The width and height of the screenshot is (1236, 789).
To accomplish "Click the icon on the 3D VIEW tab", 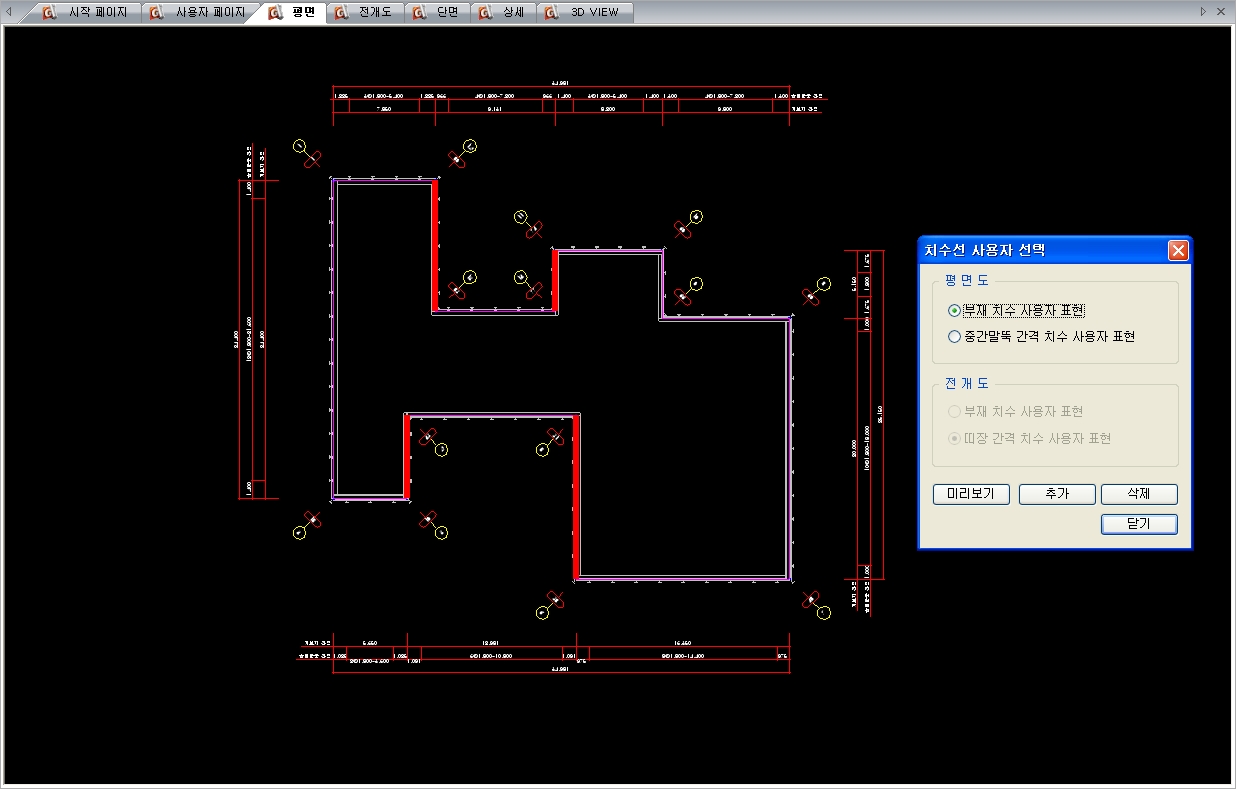I will 551,13.
